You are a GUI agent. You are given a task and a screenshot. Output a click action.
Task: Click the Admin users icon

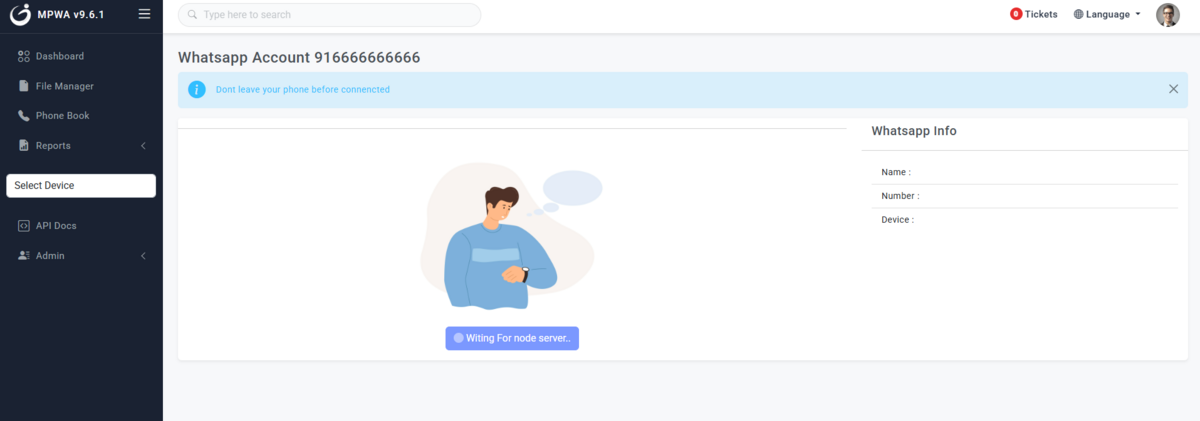tap(24, 256)
